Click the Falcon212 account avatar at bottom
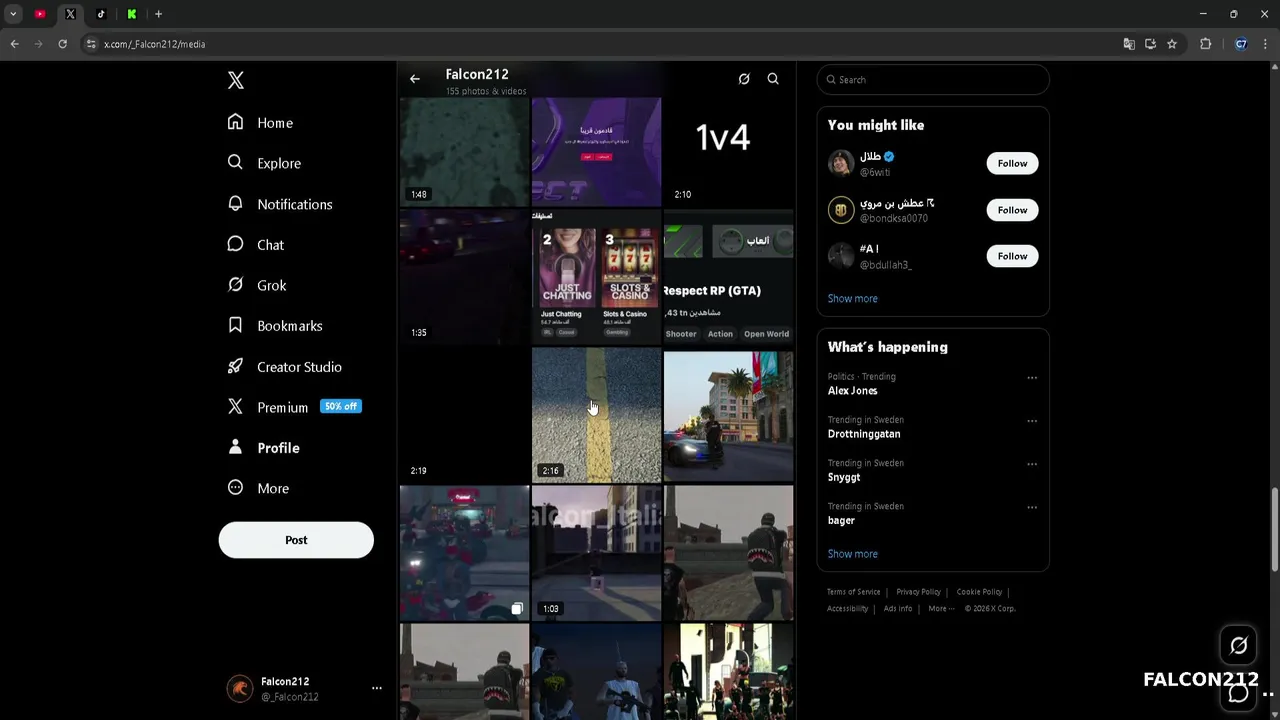This screenshot has height=720, width=1280. tap(240, 689)
